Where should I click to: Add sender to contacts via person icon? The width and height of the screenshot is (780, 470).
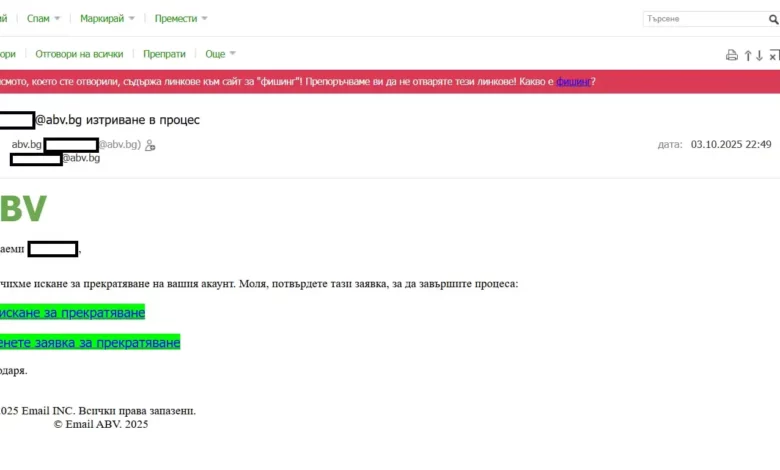[x=150, y=145]
